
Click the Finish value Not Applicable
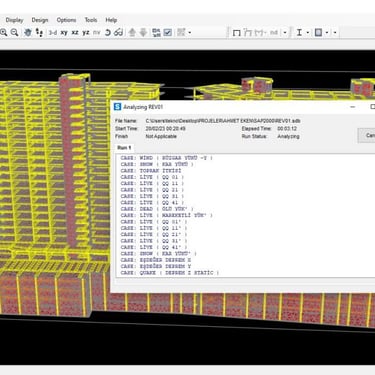click(x=161, y=136)
